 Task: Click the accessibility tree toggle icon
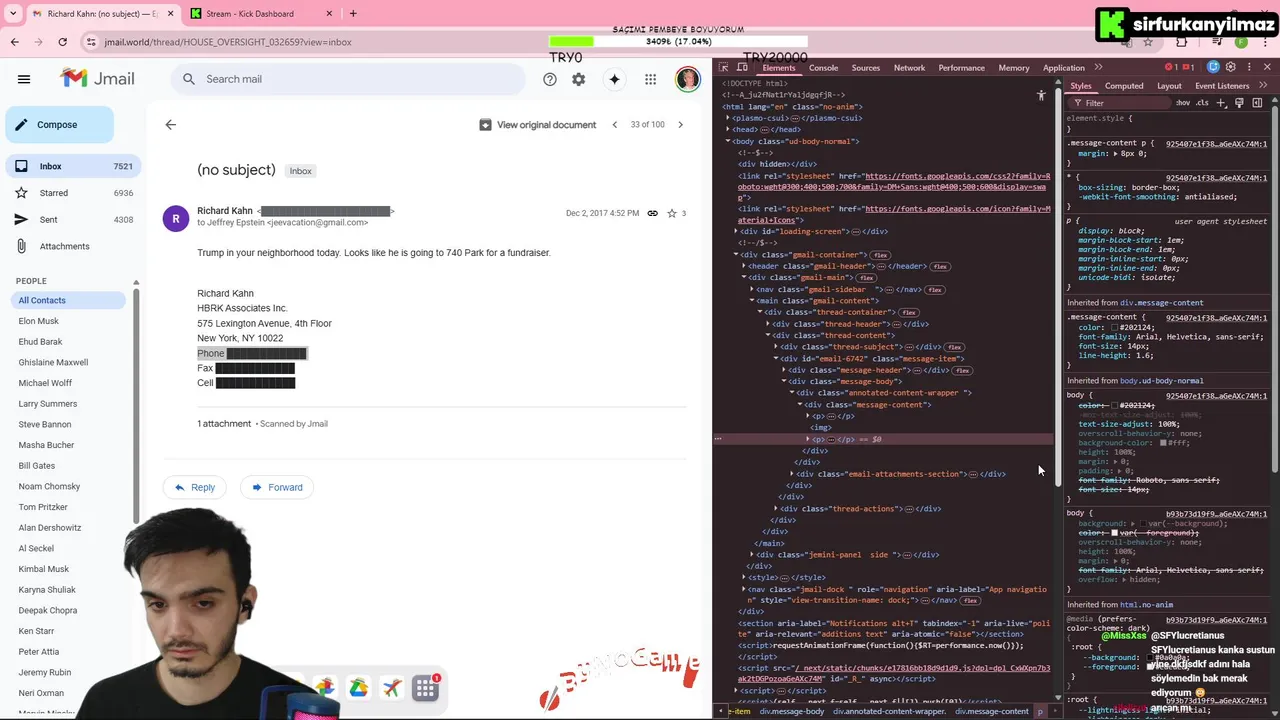pos(1041,96)
